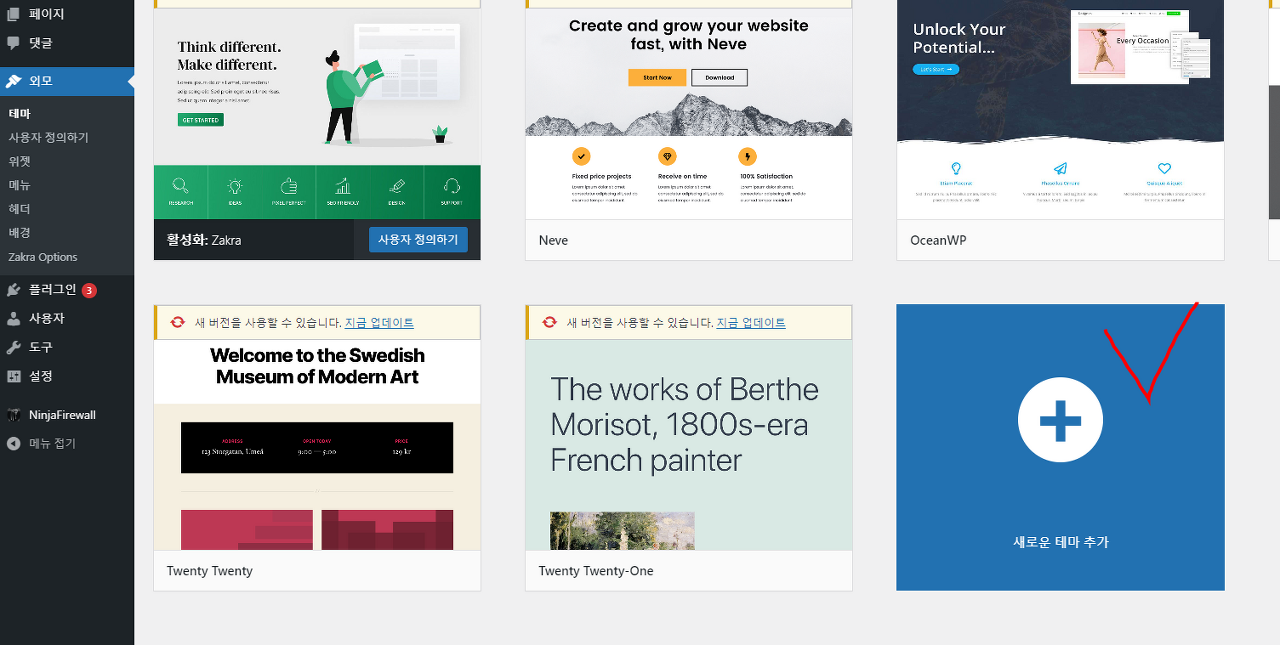Screen dimensions: 1280x645
Task: Click the OceanWP theme name
Action: click(x=938, y=241)
